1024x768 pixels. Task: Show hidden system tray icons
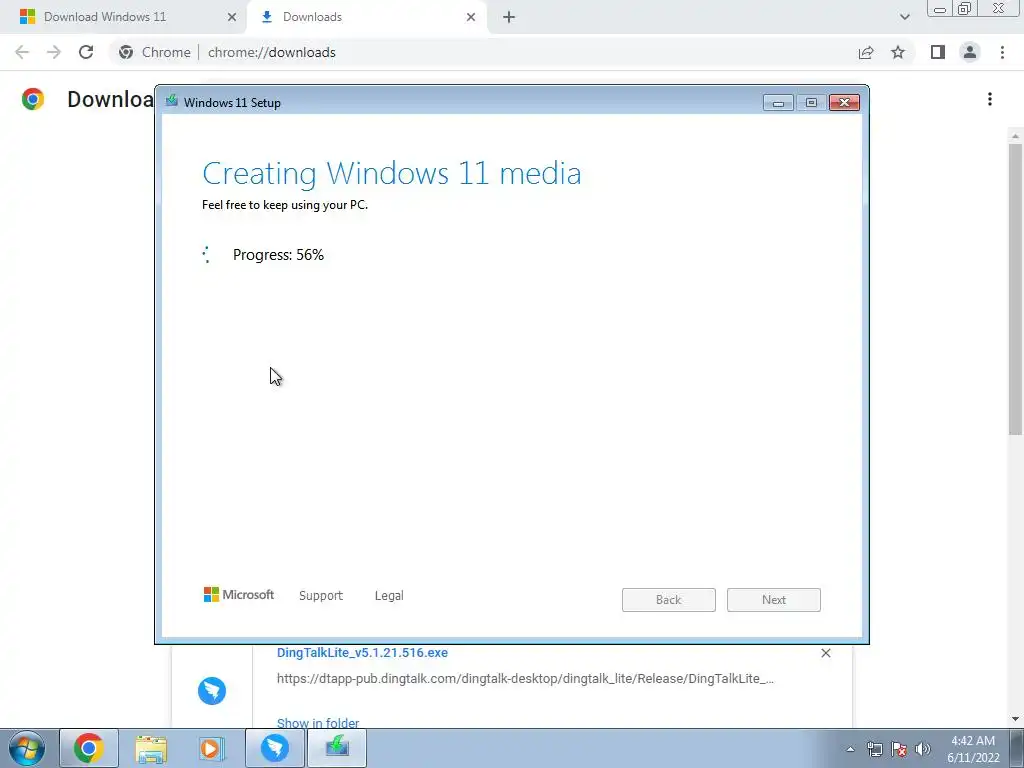click(850, 749)
